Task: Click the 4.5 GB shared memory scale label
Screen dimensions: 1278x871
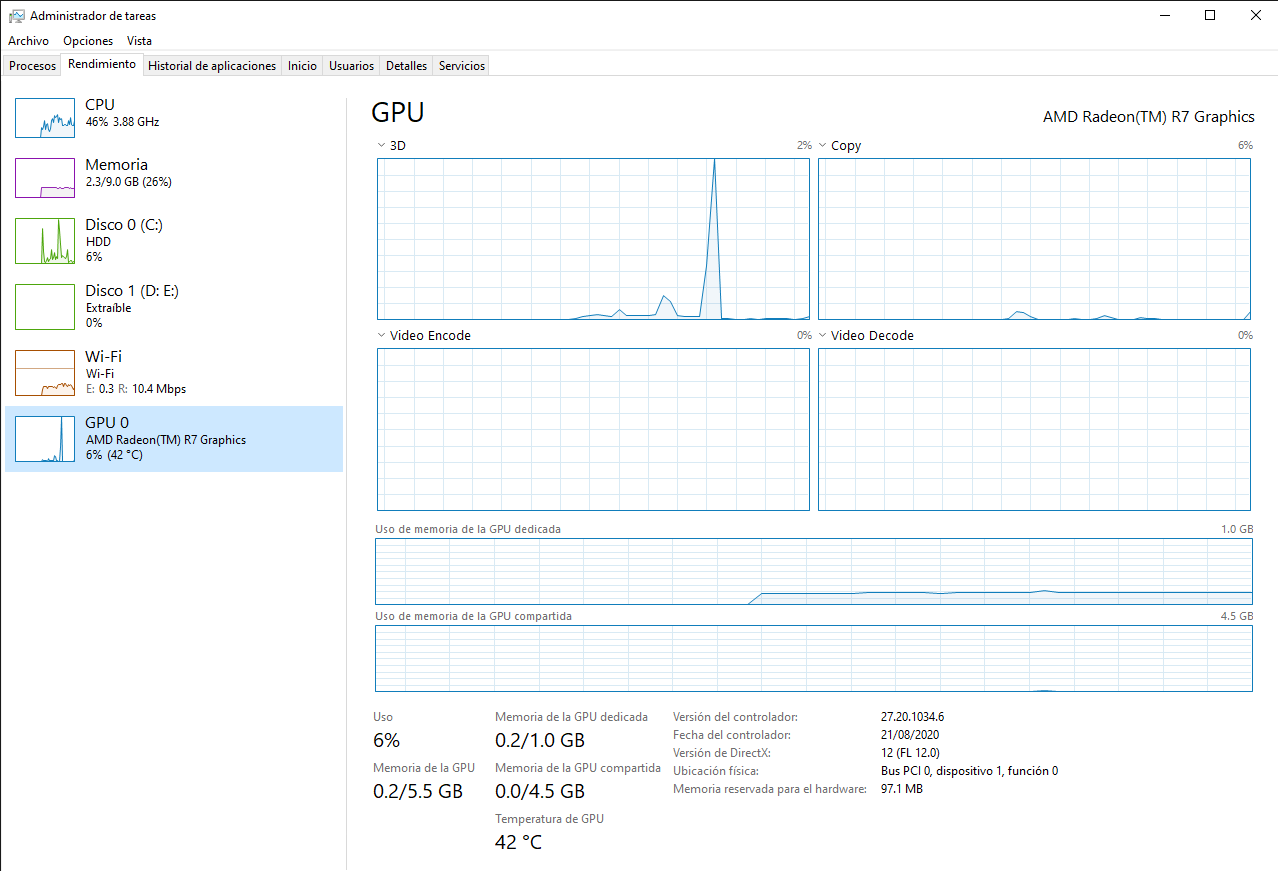Action: point(1237,616)
